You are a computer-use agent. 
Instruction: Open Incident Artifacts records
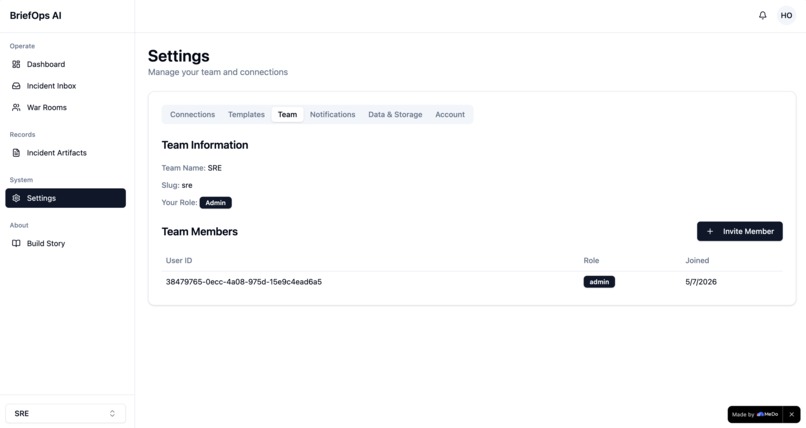click(65, 153)
